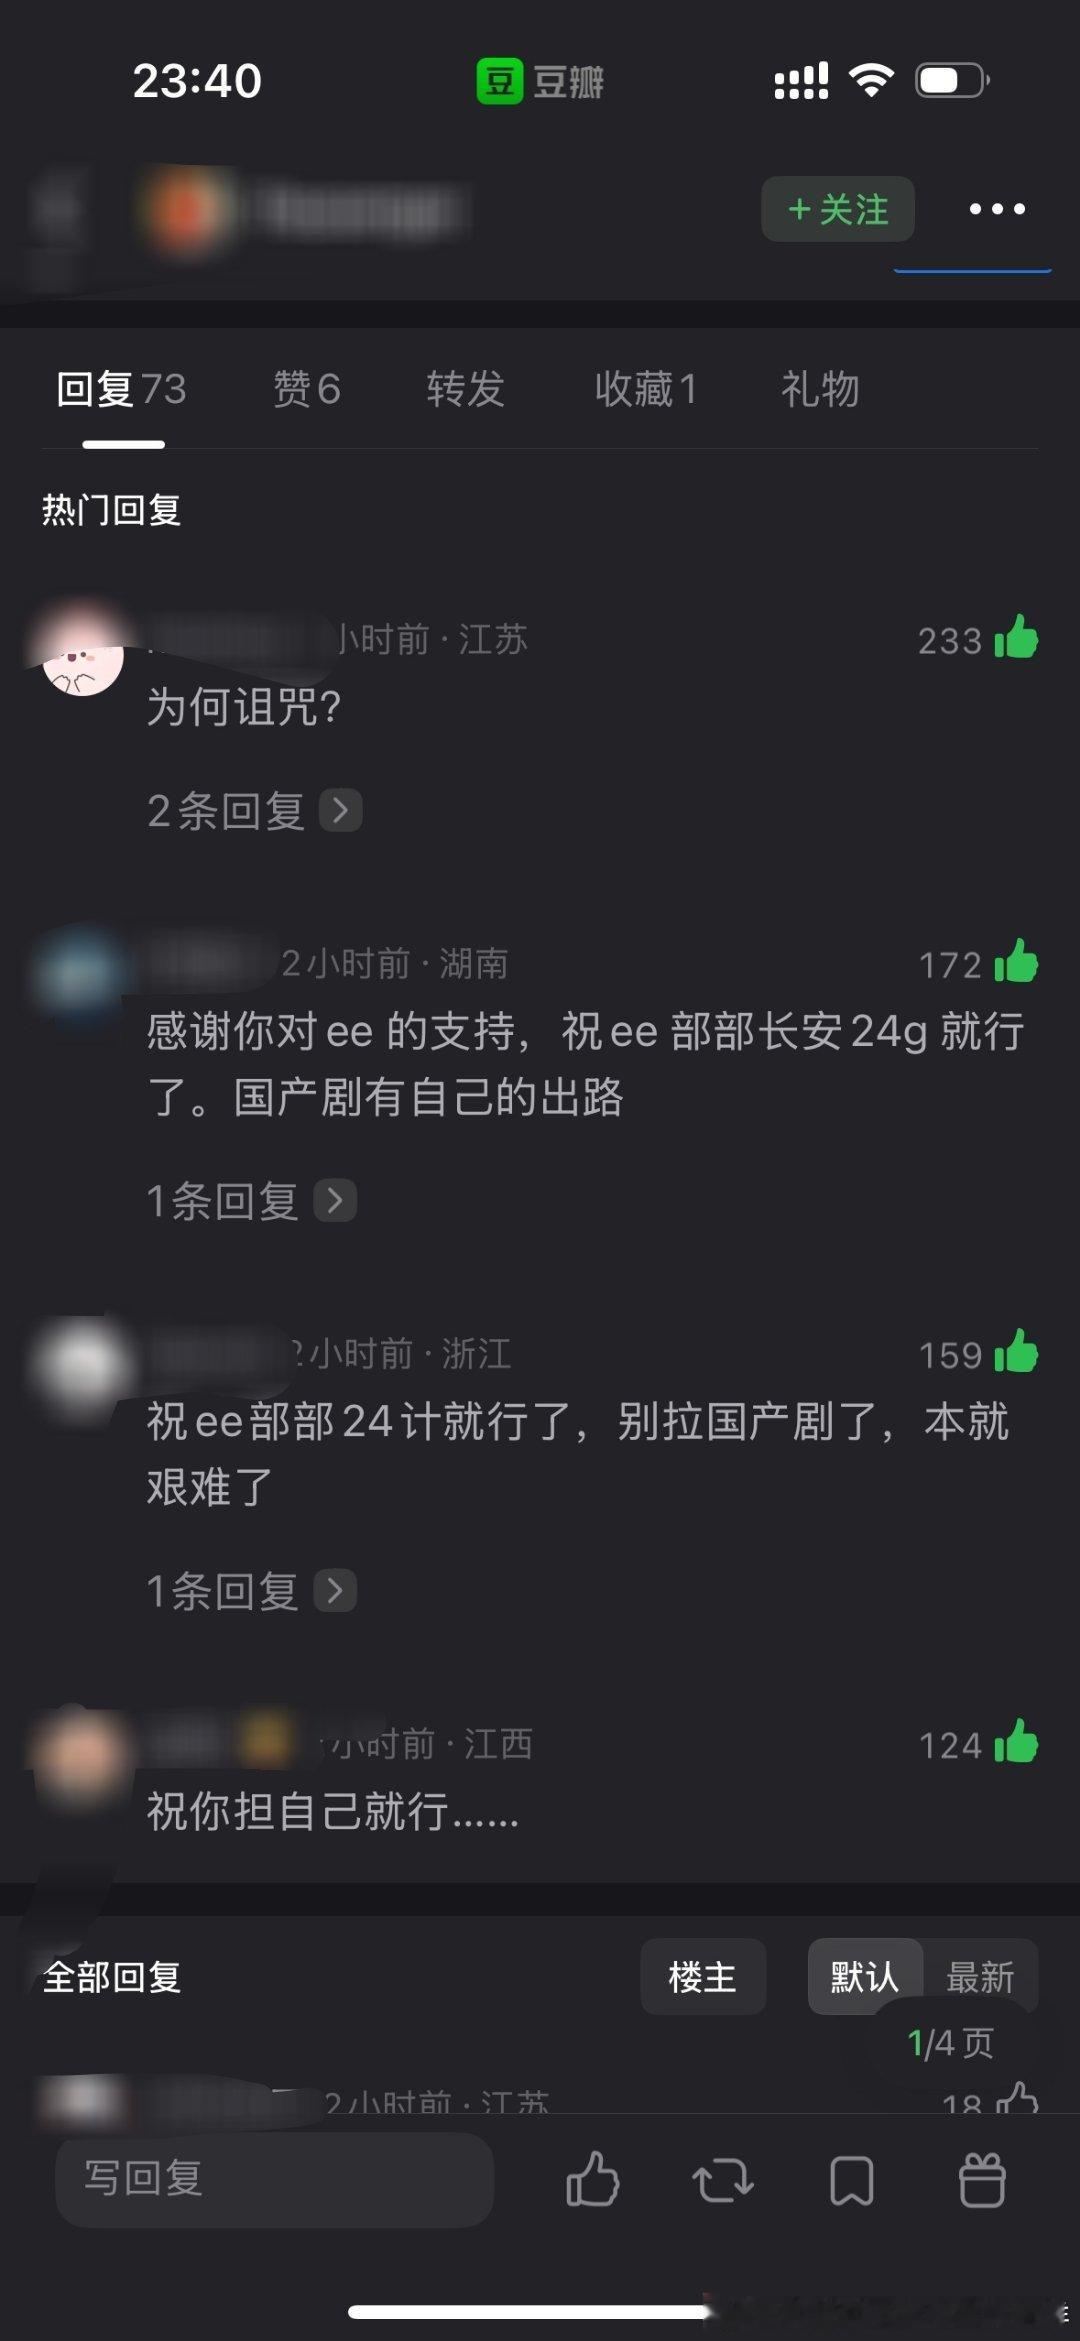Screen dimensions: 1080x2341
Task: Expand 2条回复 under the first comment
Action: [x=254, y=810]
